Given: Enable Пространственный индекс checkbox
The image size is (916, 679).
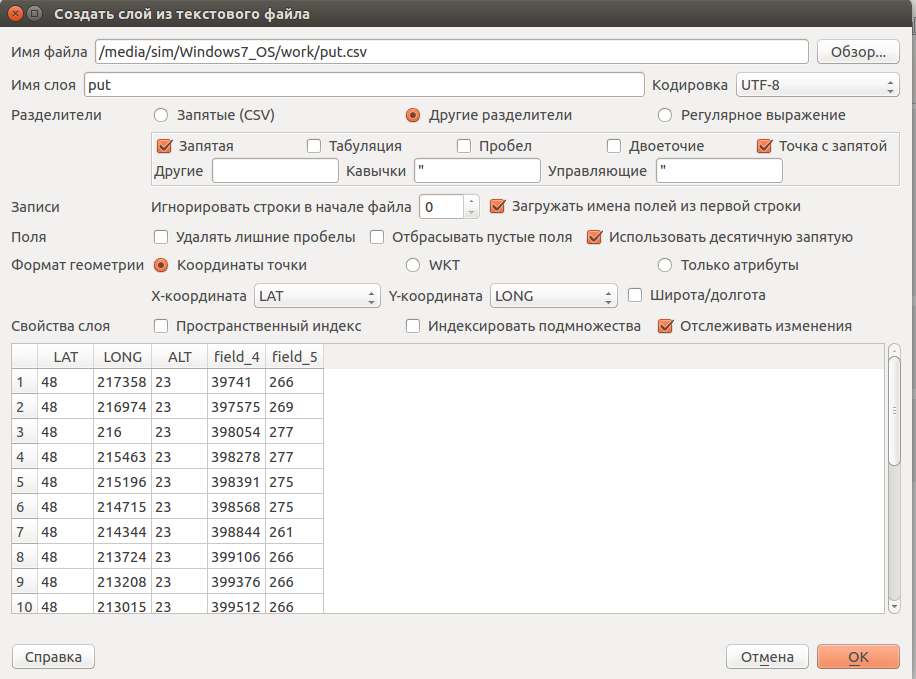Looking at the screenshot, I should [x=162, y=326].
